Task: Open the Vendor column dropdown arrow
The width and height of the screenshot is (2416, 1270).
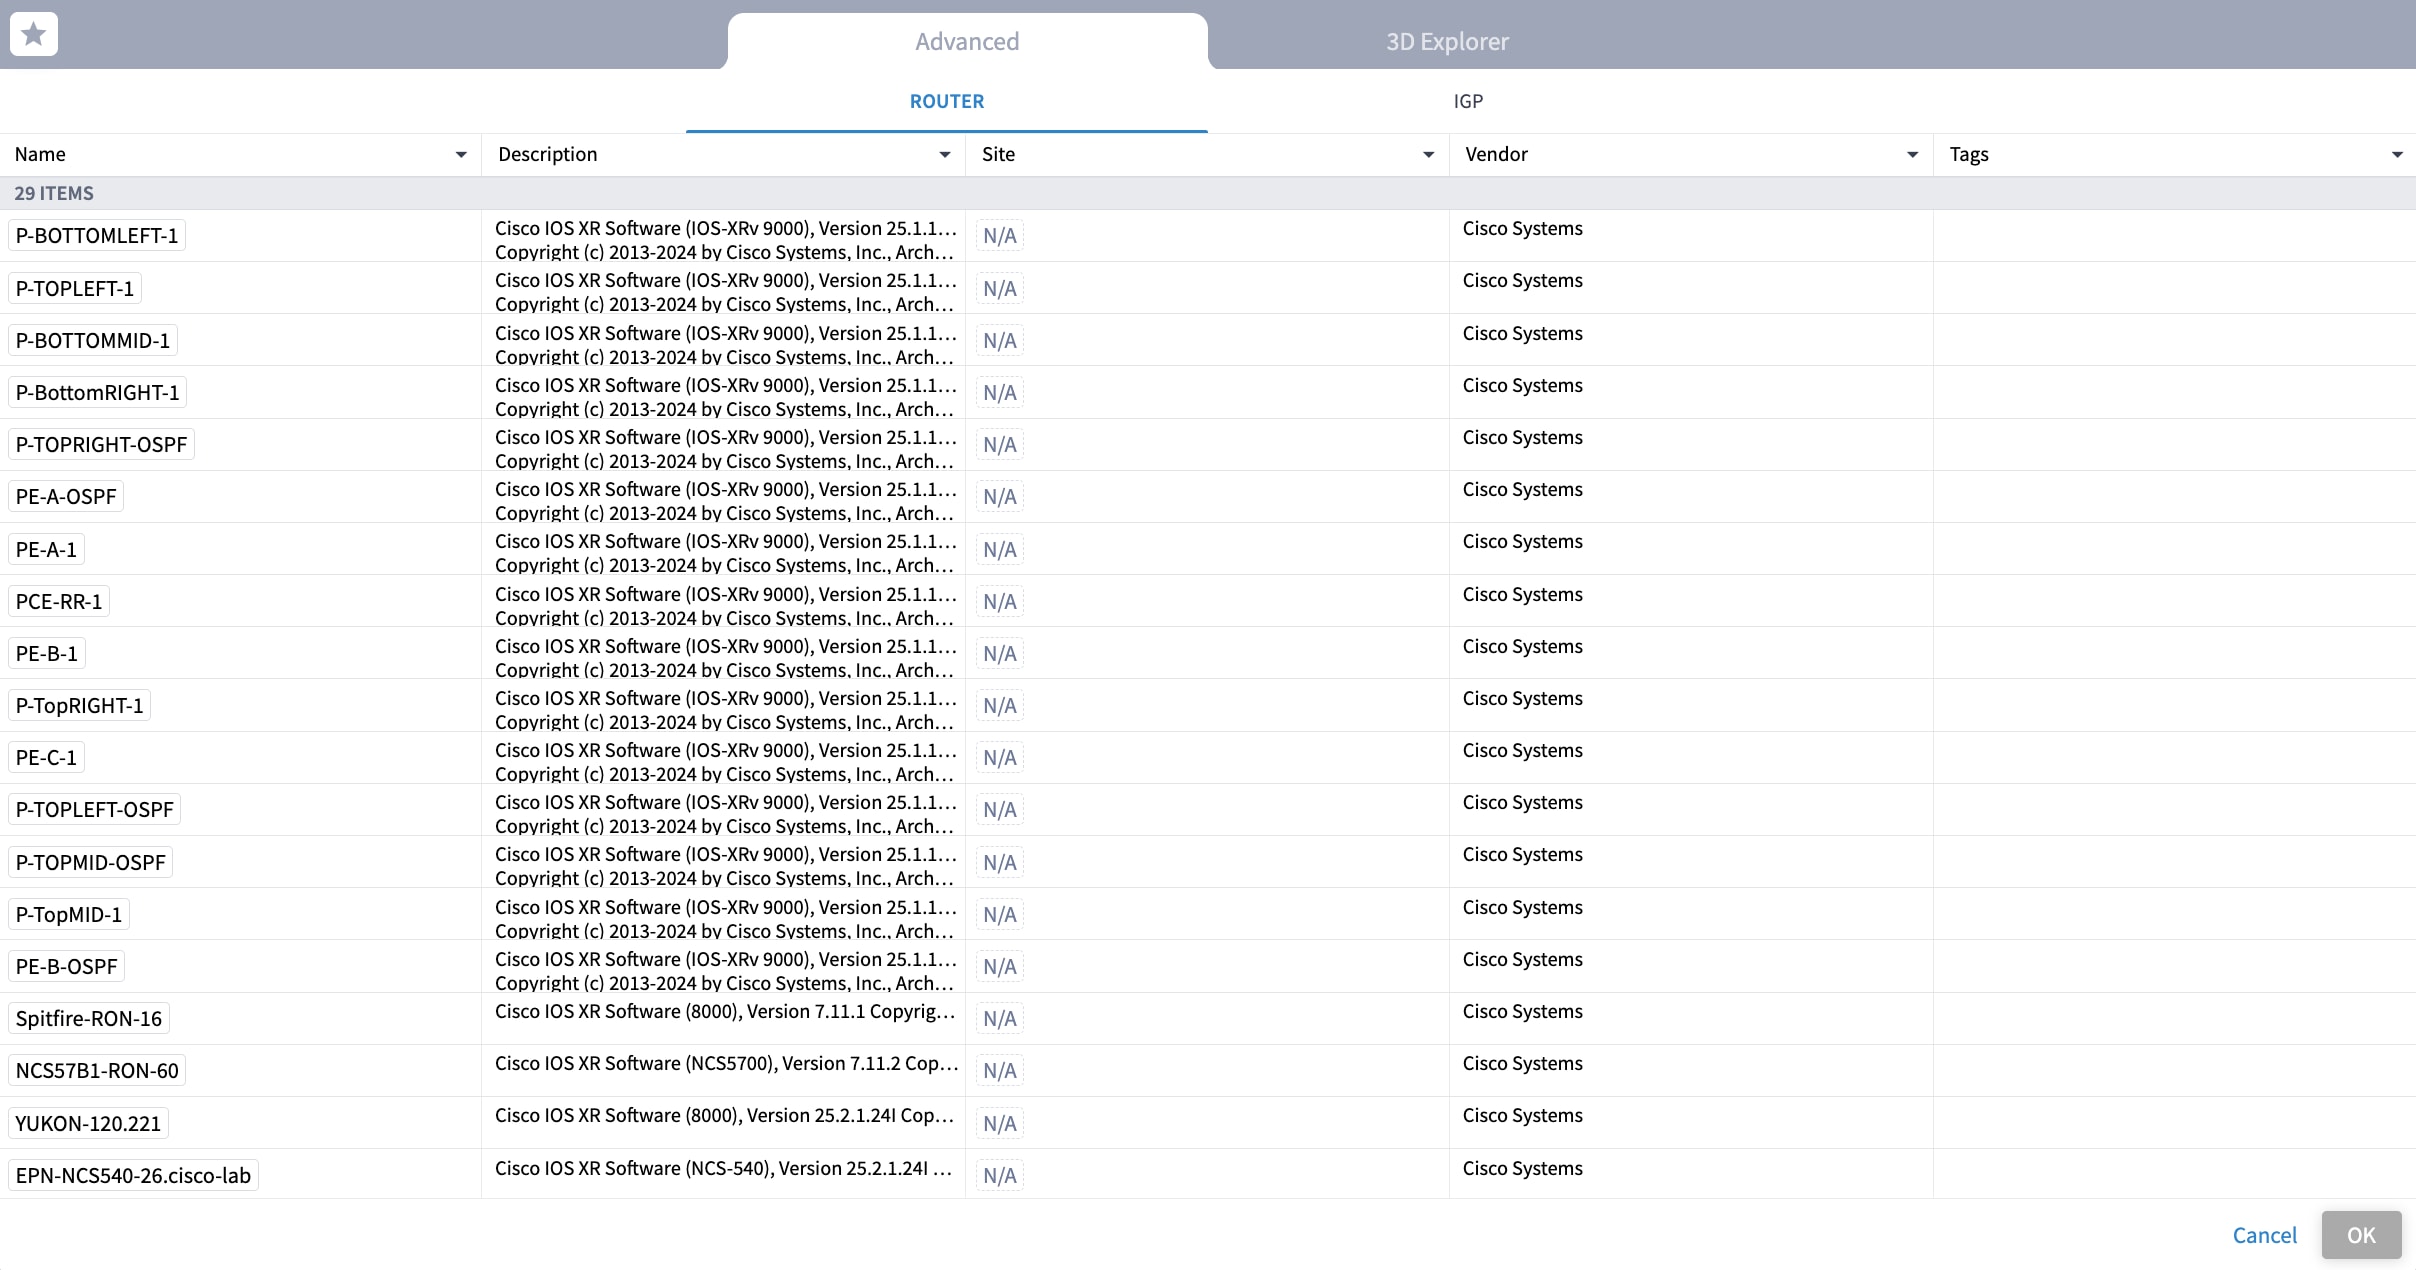Action: [x=1913, y=155]
